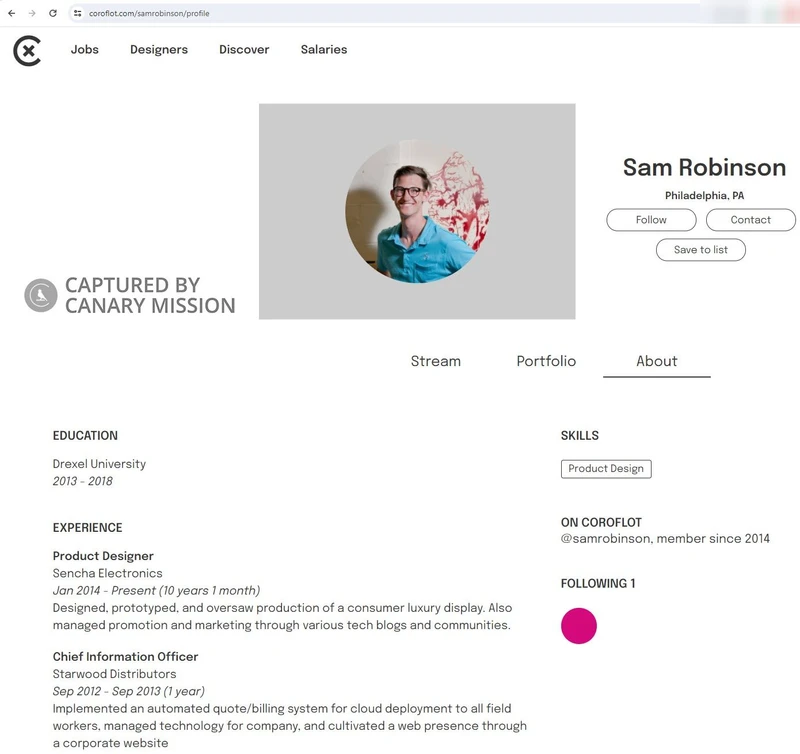
Task: Go back with browser back arrow
Action: (x=11, y=13)
